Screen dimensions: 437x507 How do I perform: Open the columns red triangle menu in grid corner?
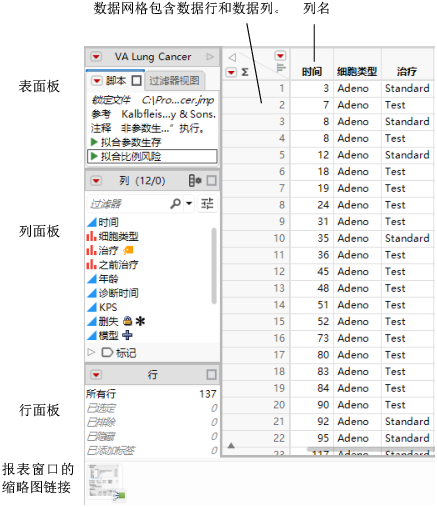coord(280,55)
